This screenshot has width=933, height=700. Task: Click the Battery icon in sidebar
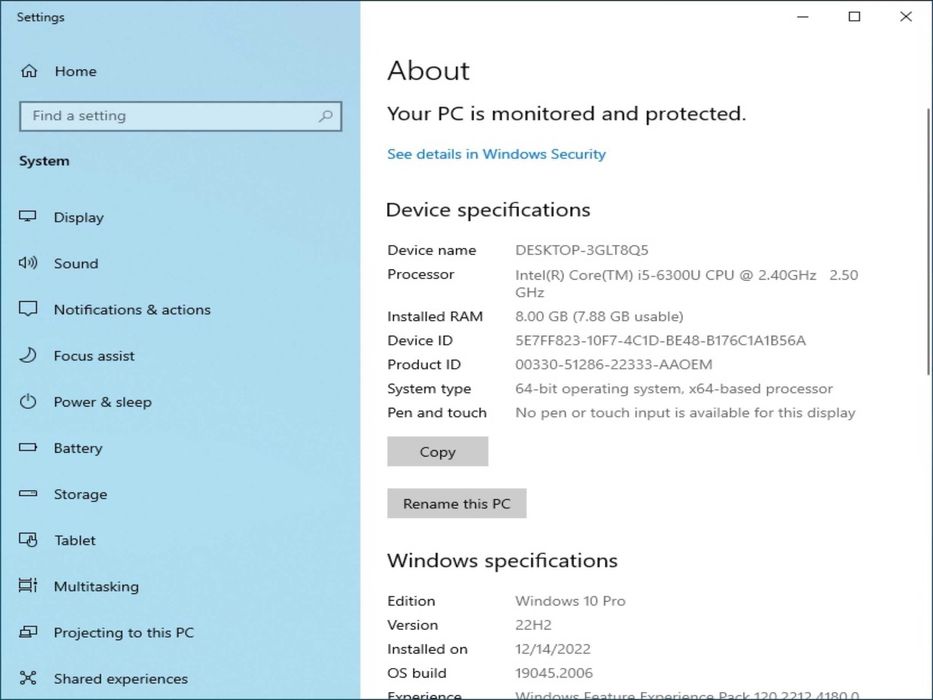[x=28, y=448]
